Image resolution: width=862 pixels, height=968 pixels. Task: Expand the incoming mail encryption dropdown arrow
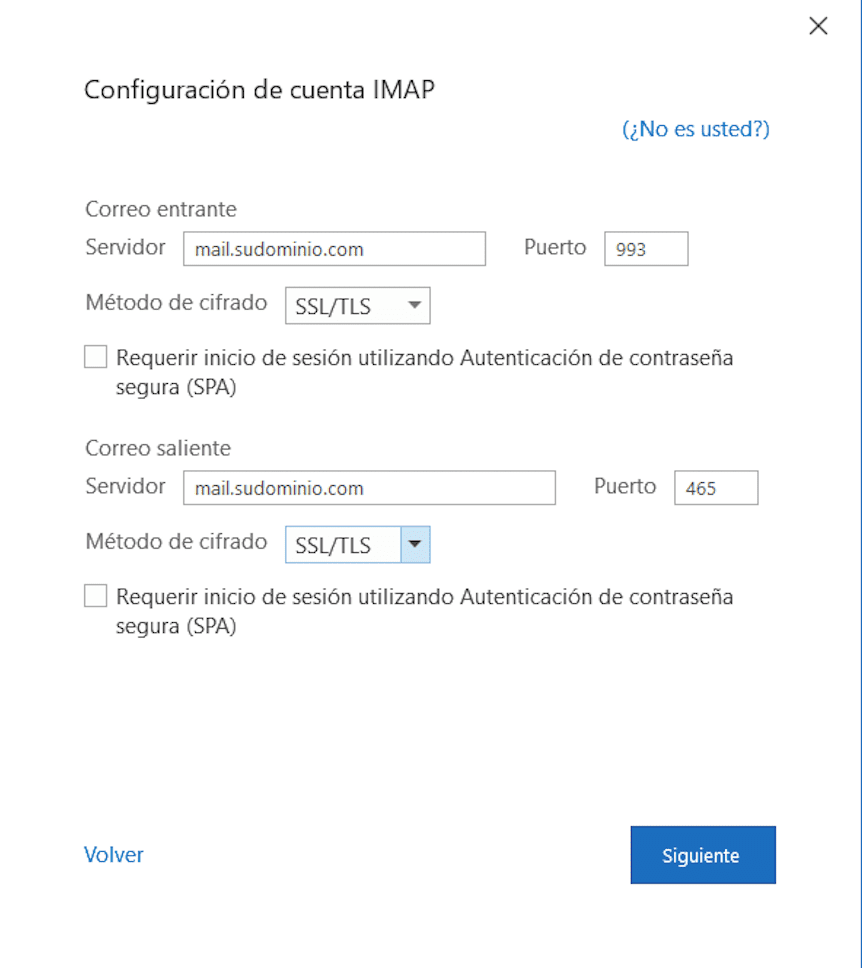415,306
